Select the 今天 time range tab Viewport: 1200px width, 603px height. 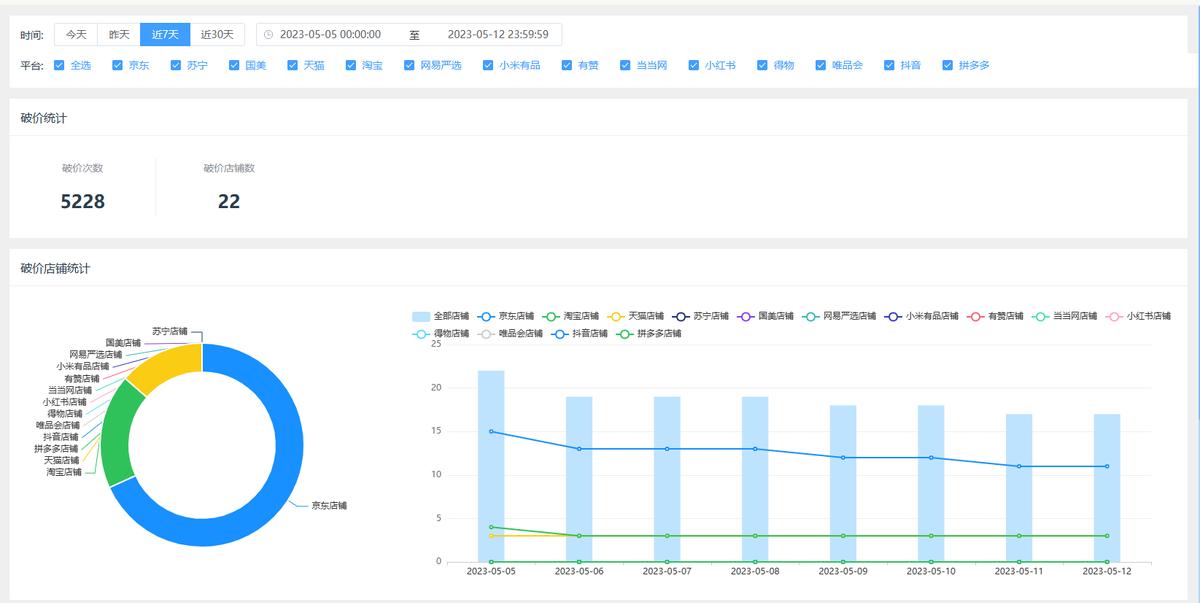pyautogui.click(x=76, y=35)
